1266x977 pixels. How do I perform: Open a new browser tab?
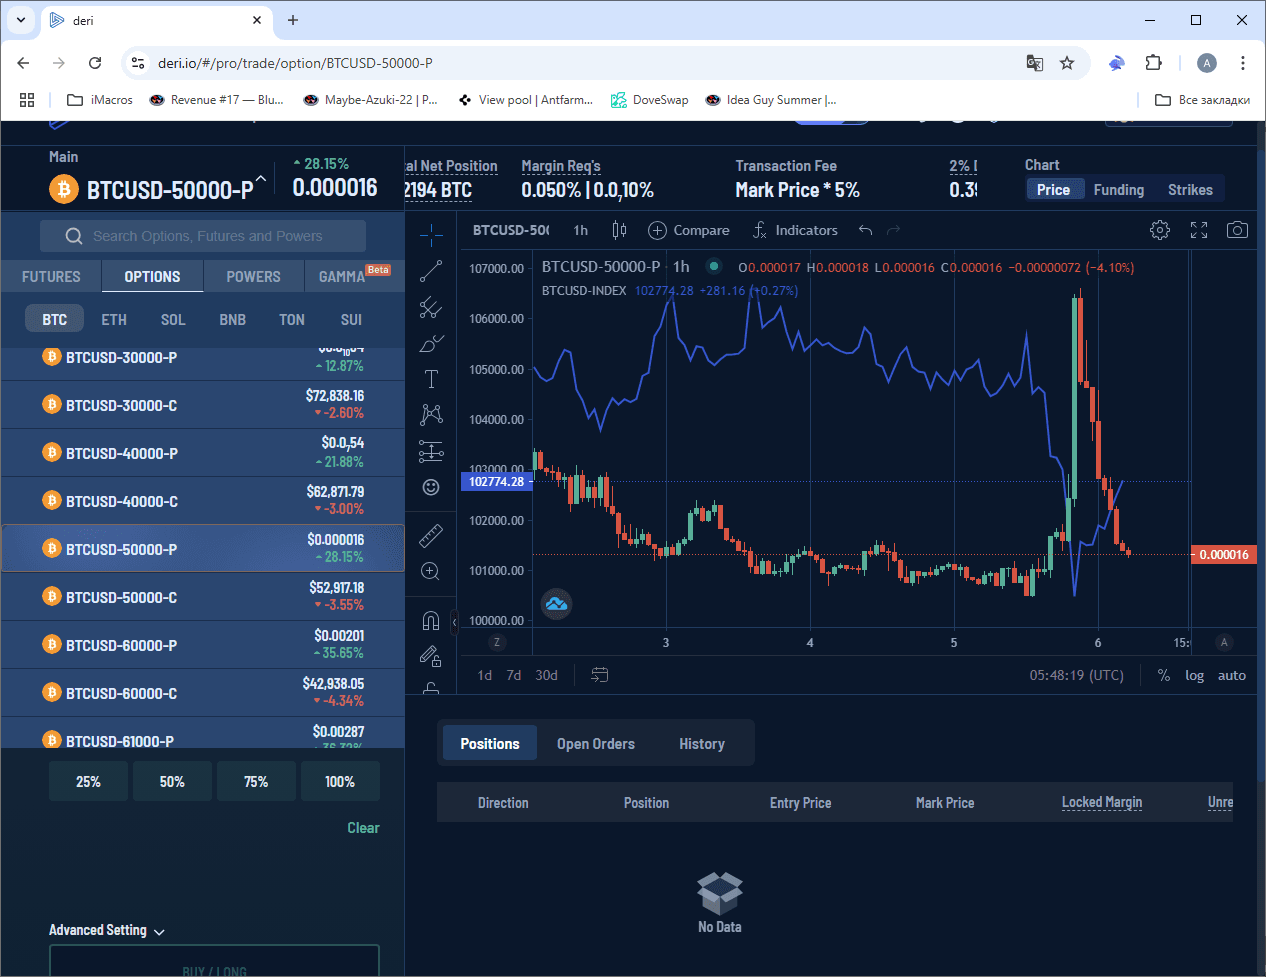(x=293, y=20)
